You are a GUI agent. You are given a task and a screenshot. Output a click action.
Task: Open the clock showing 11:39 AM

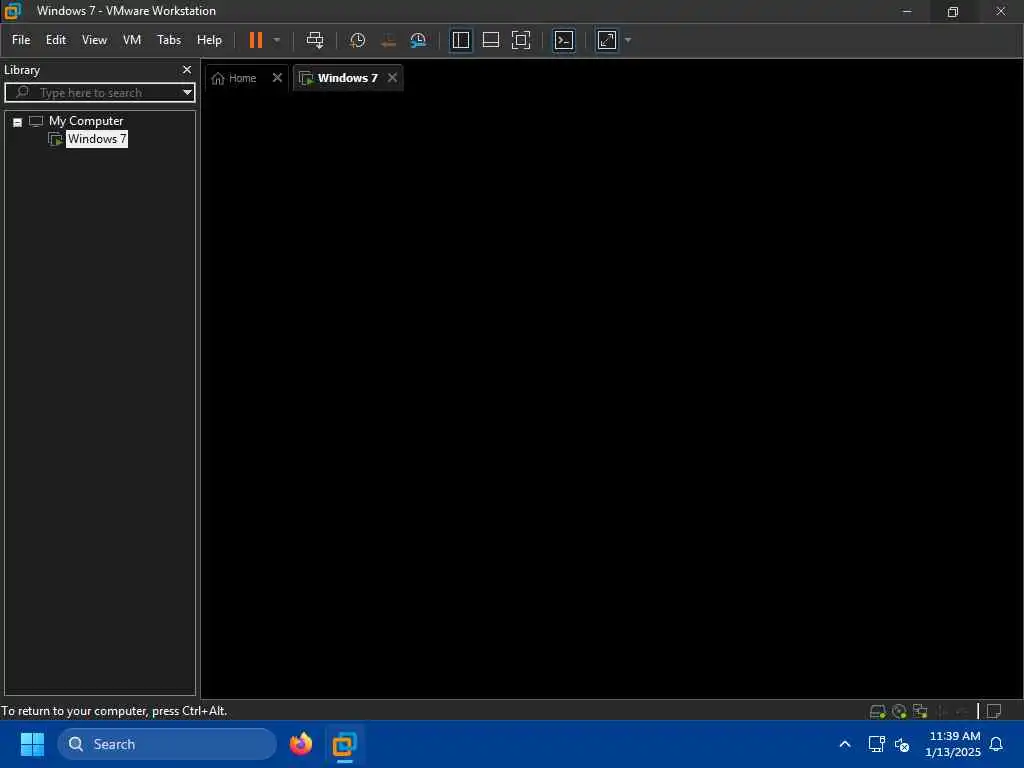coord(953,744)
